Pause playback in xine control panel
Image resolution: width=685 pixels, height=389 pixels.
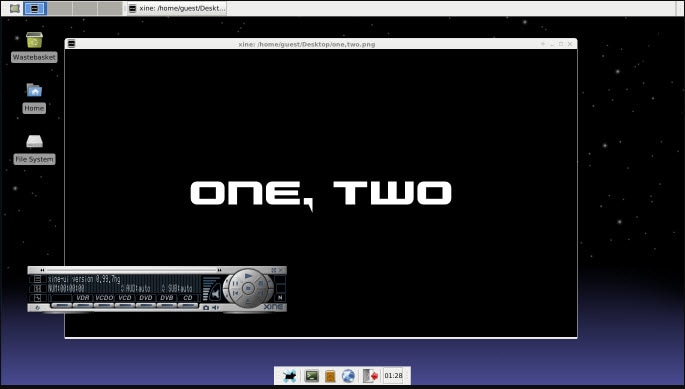[235, 283]
